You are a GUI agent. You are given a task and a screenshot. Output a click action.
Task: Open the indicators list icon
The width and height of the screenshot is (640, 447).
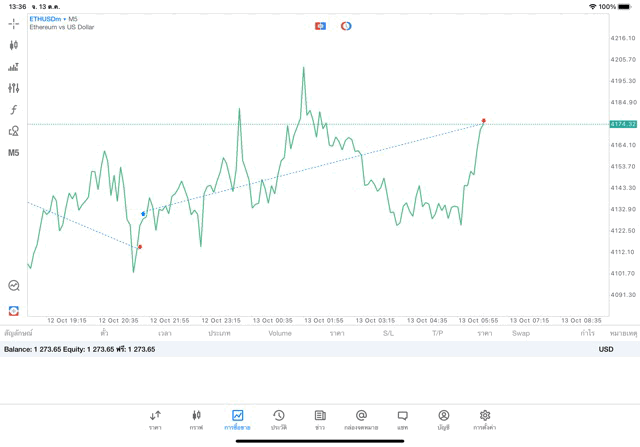tap(14, 67)
